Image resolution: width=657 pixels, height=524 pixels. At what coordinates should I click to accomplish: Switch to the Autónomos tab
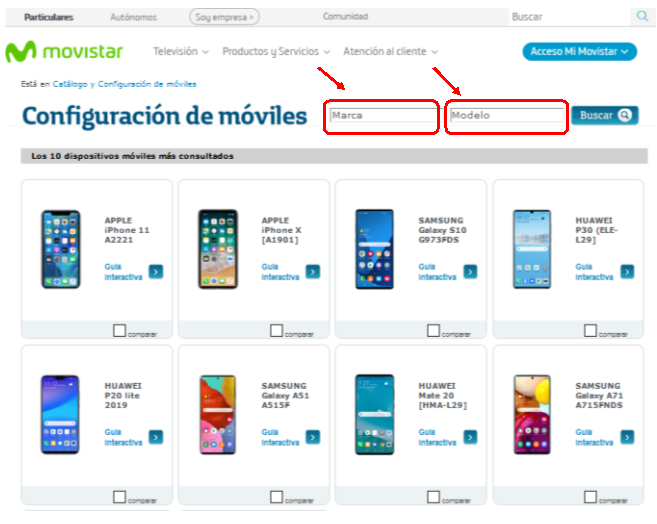[x=133, y=17]
